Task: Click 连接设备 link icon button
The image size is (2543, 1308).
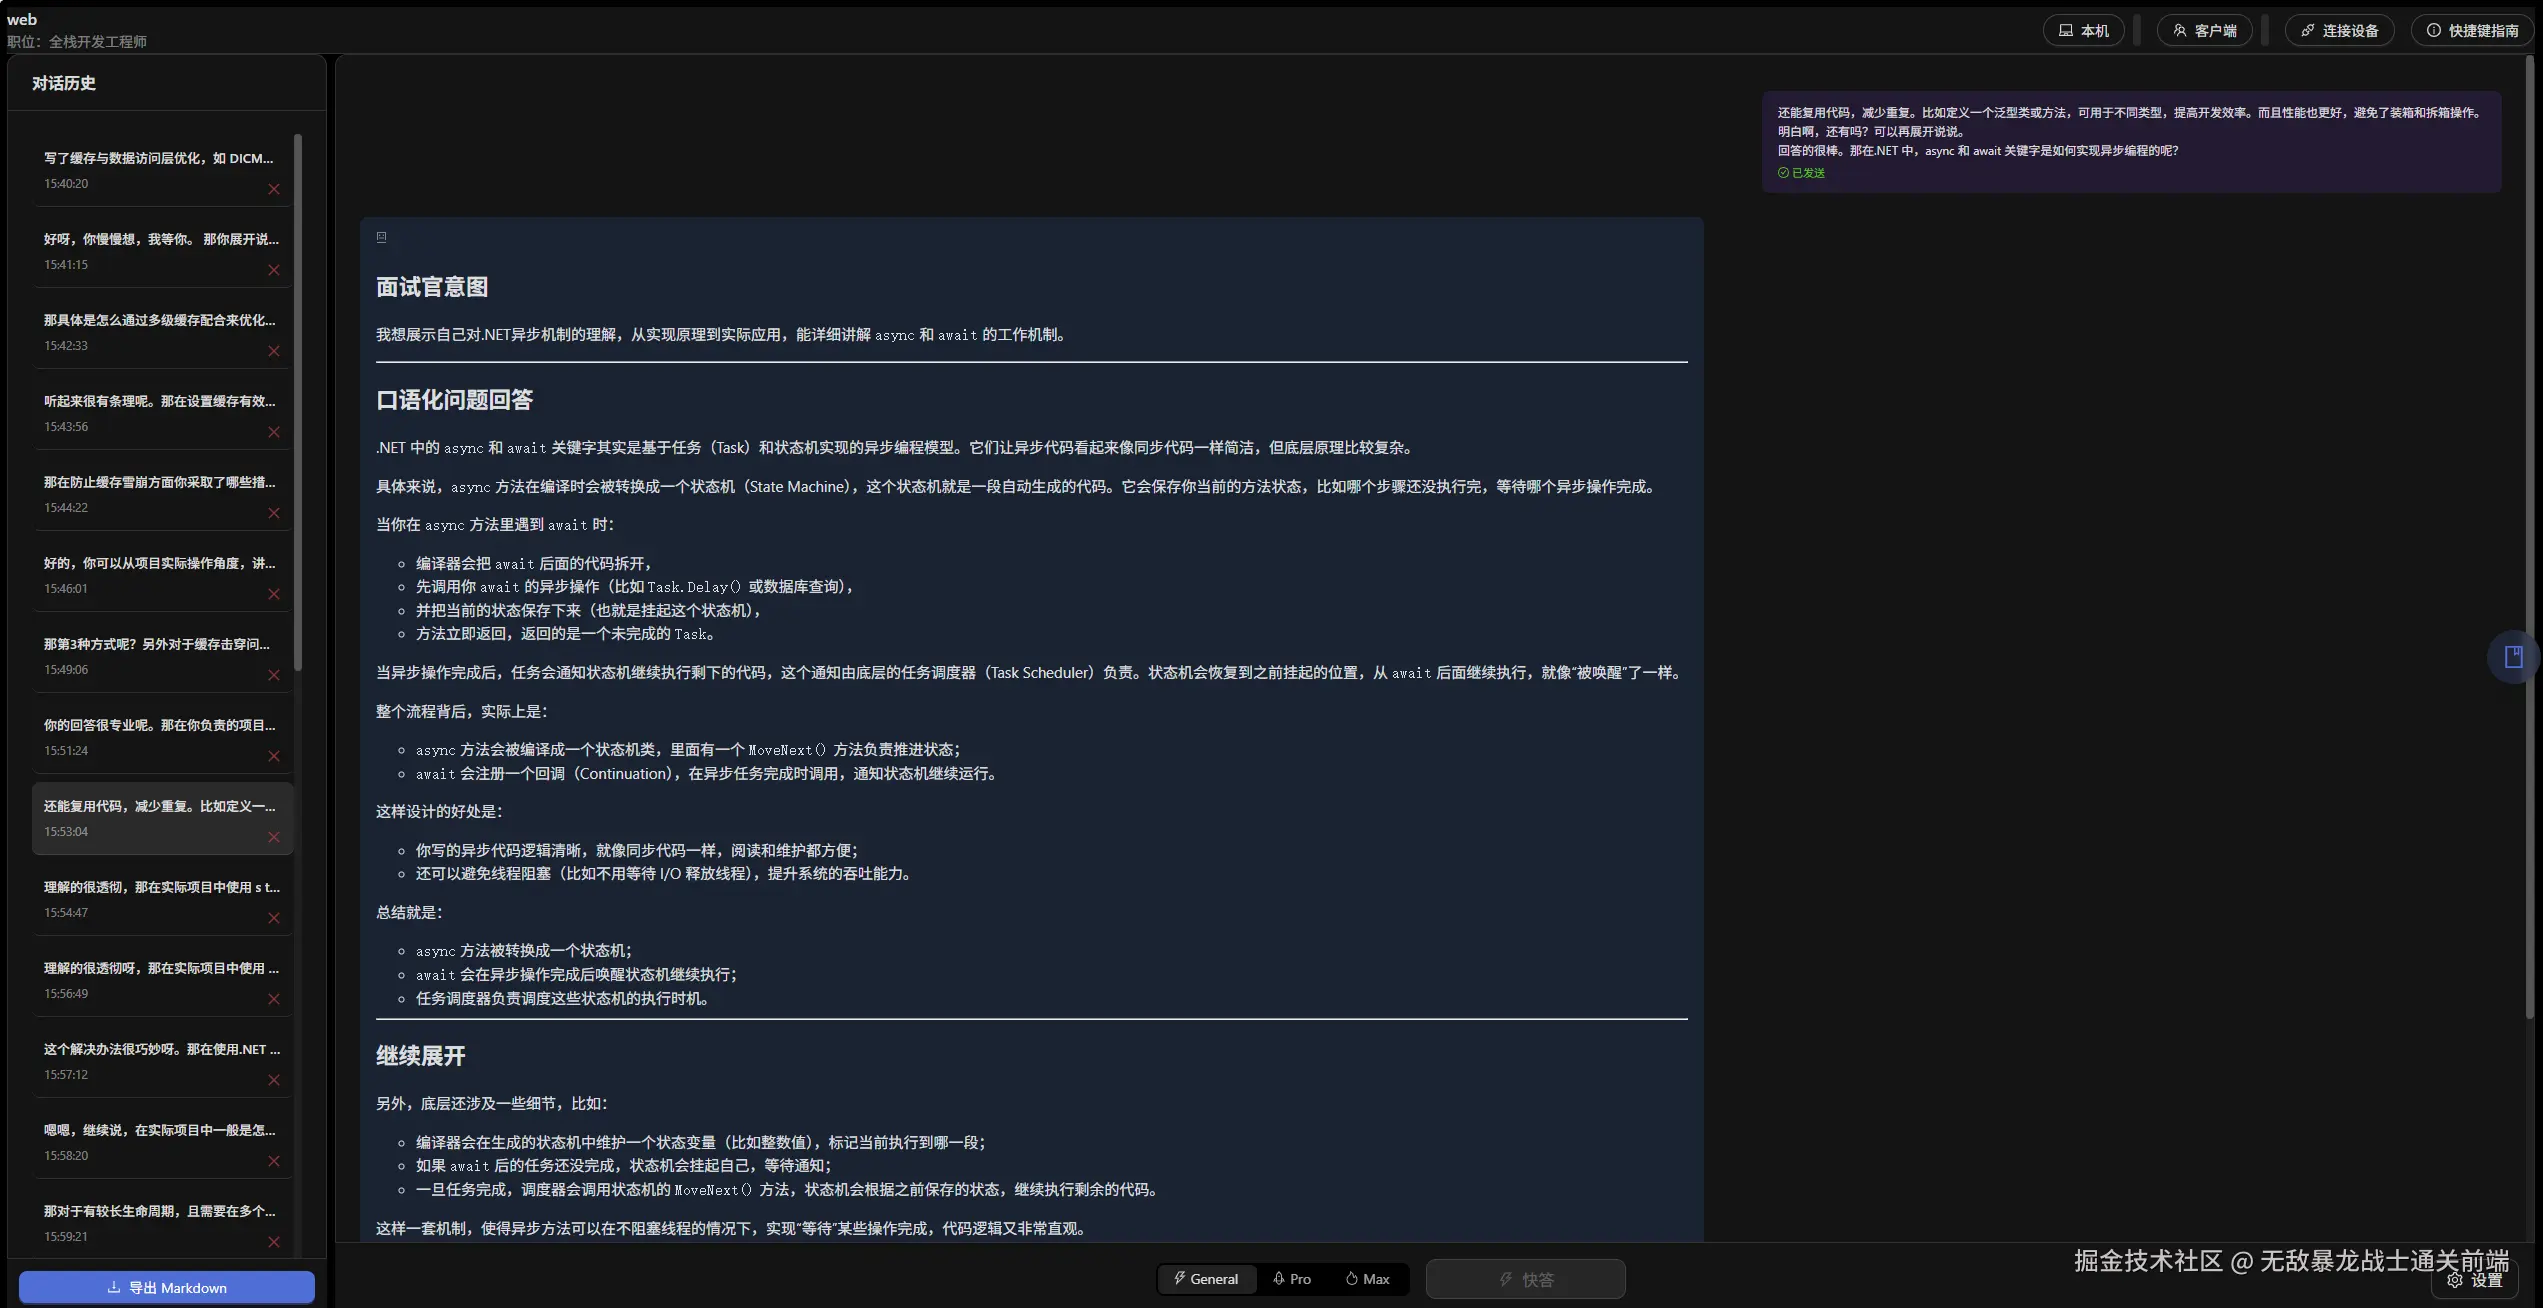Action: click(2339, 30)
